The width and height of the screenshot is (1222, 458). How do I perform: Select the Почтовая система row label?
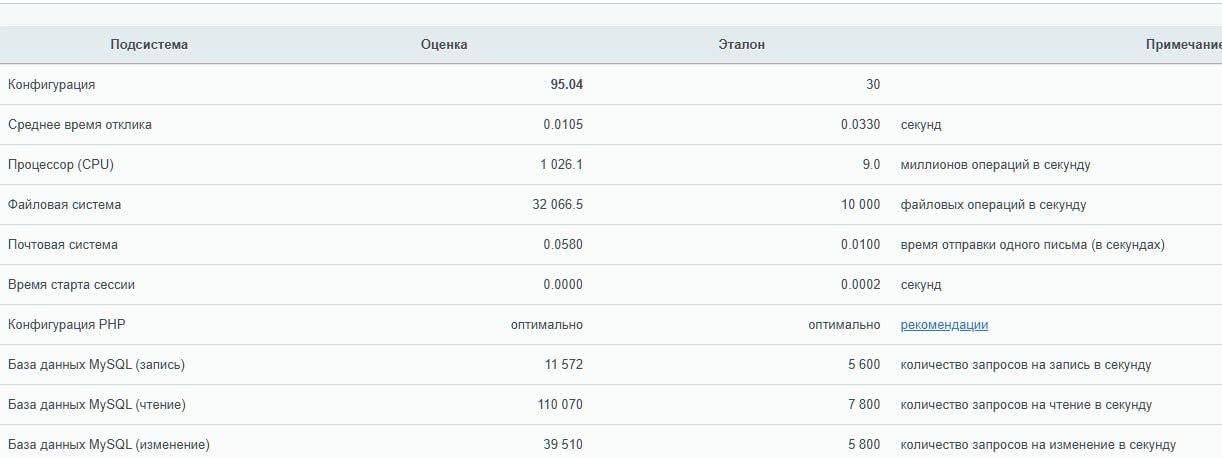tap(63, 245)
